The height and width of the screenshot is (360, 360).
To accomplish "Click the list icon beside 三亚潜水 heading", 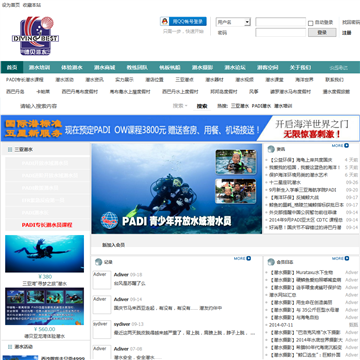I will click(x=10, y=150).
